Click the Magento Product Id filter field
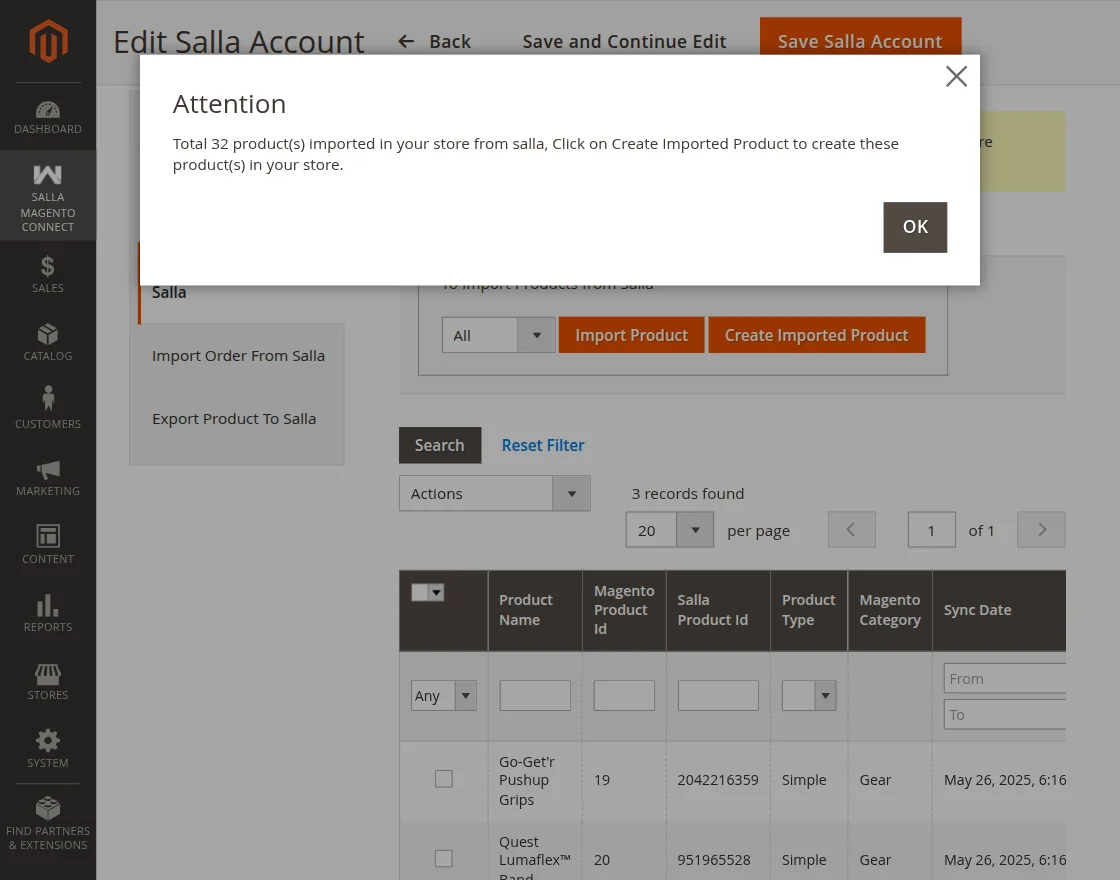The height and width of the screenshot is (880, 1120). 624,695
